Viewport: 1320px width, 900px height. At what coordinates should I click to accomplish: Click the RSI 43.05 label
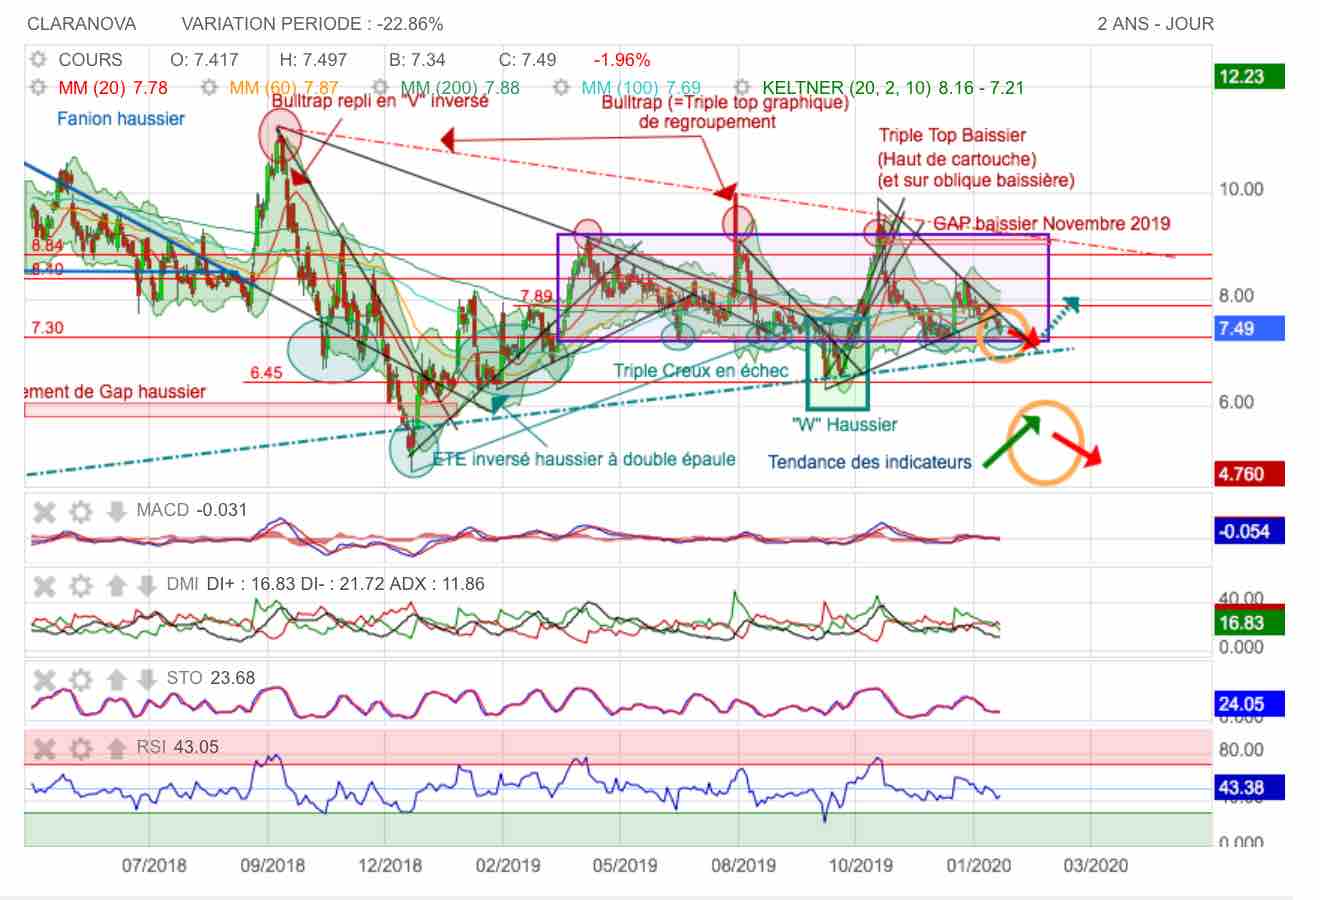[177, 746]
